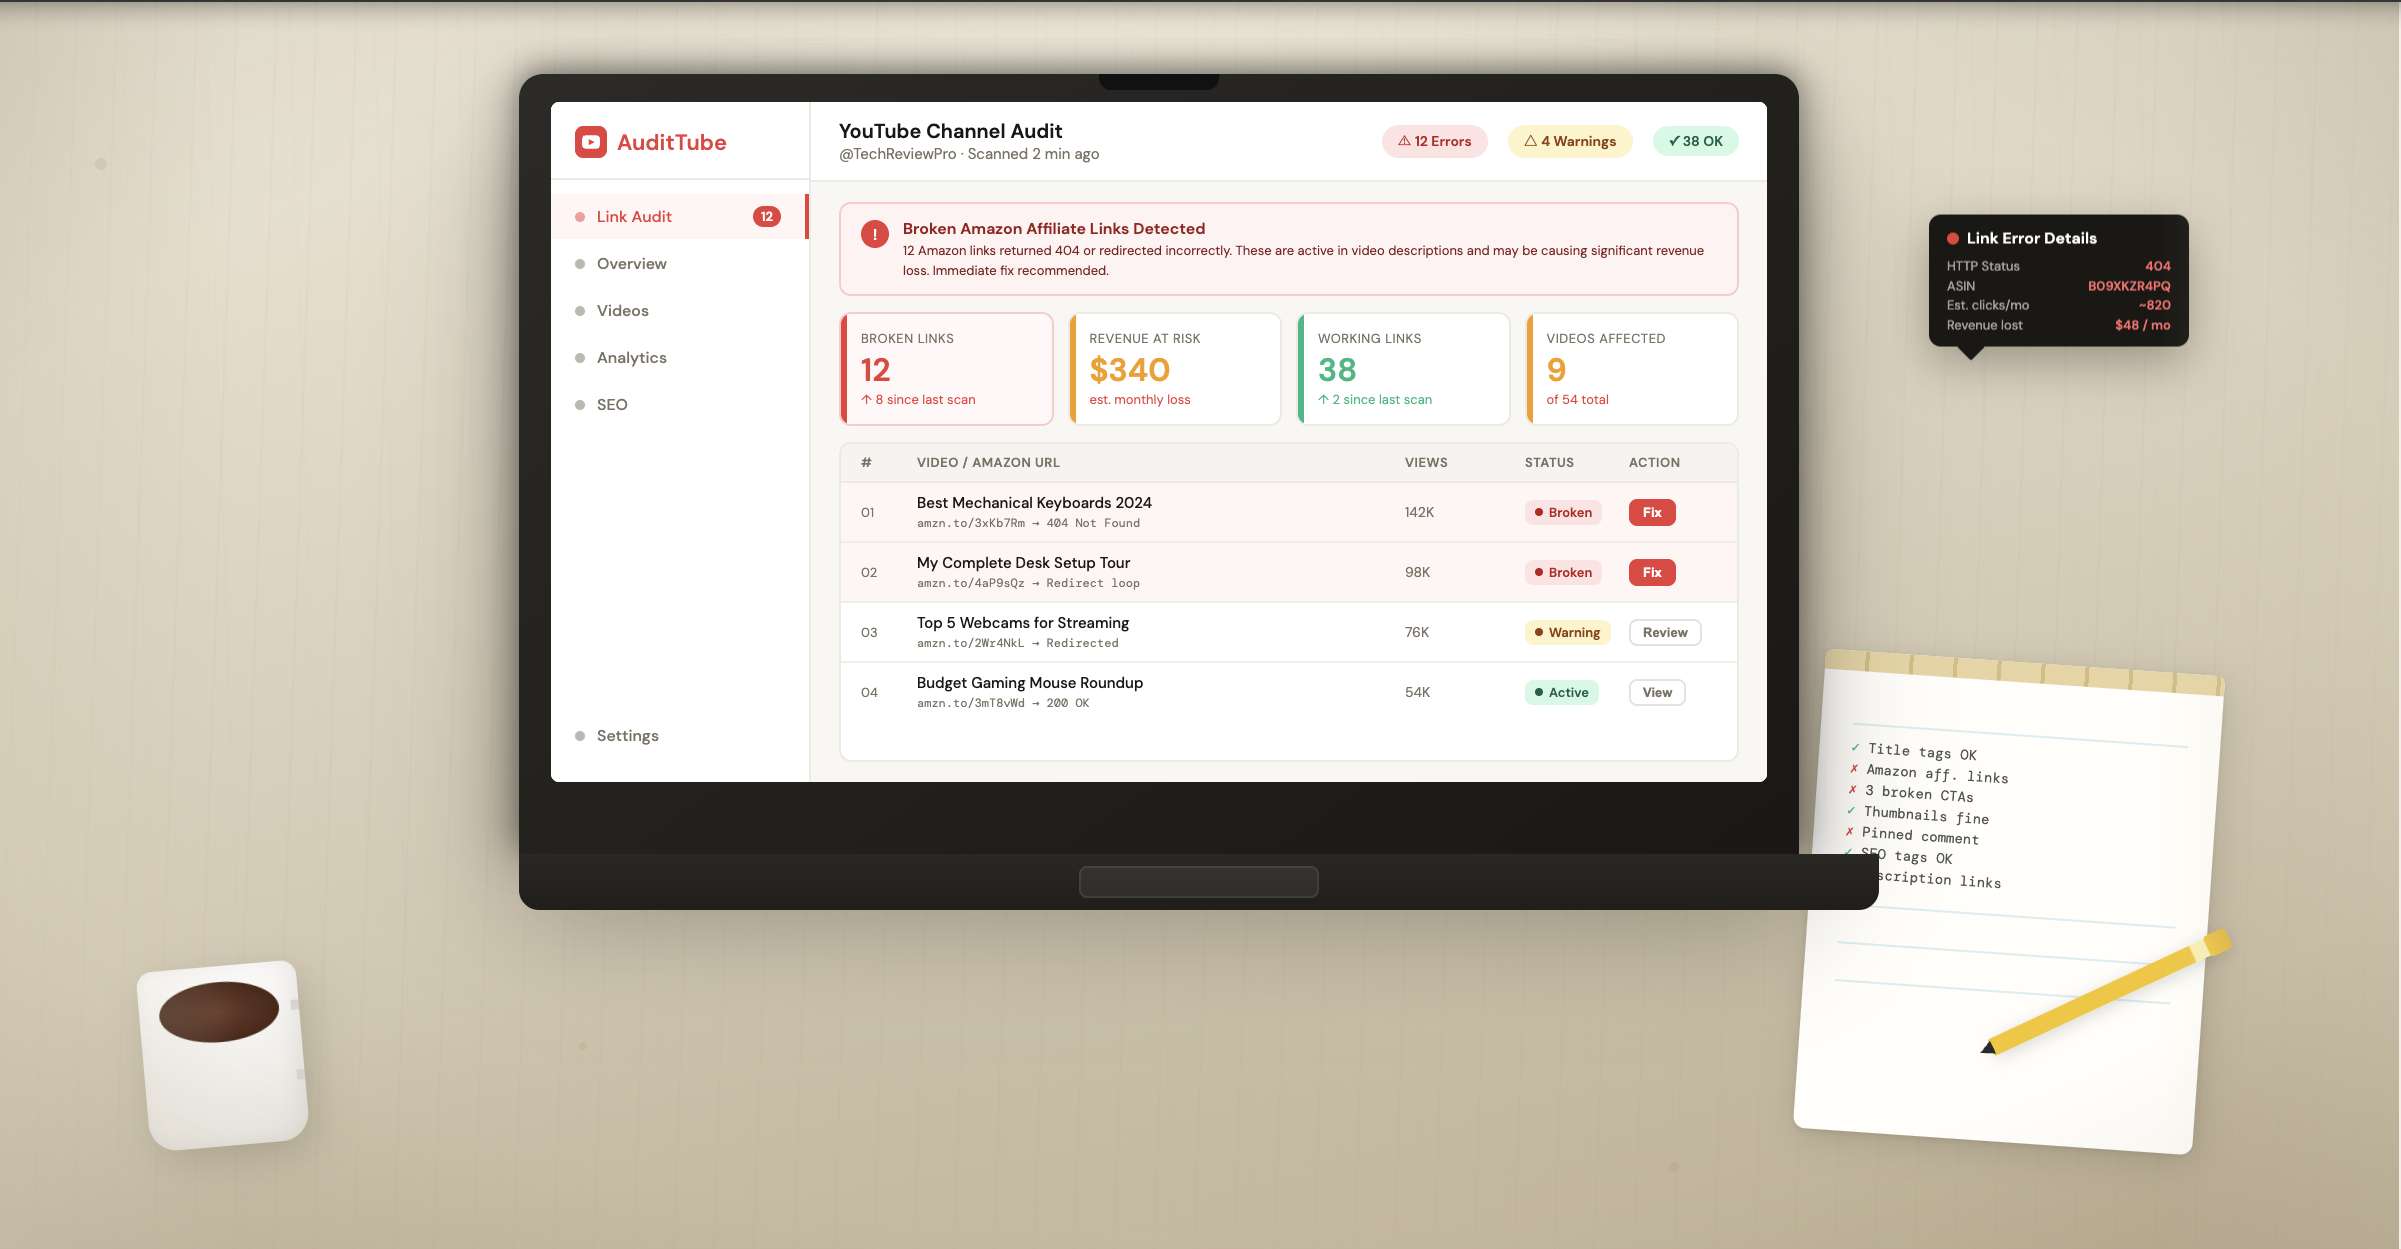Screen dimensions: 2401x1249
Task: Click the red exclamation alert icon
Action: 874,234
